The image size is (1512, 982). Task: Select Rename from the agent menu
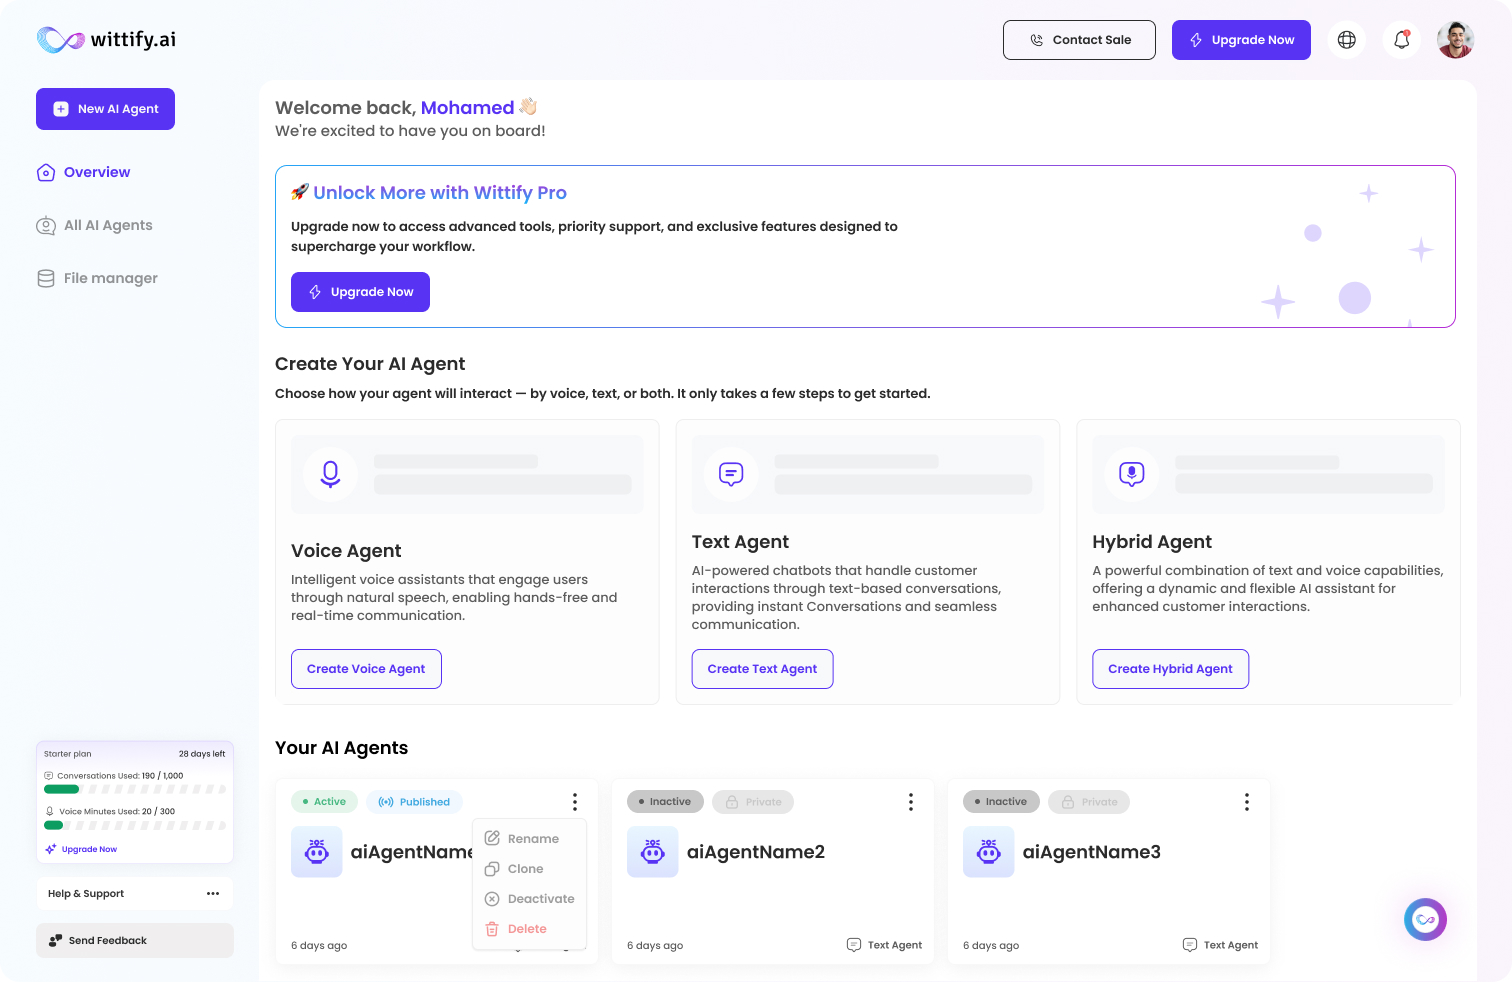coord(529,839)
